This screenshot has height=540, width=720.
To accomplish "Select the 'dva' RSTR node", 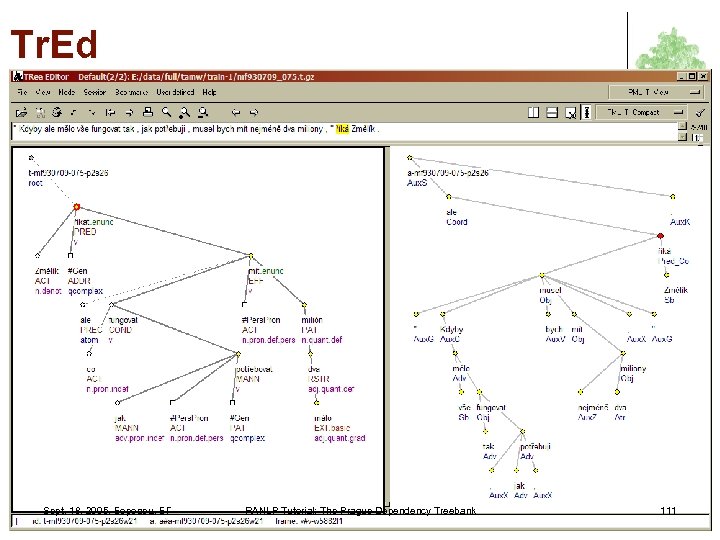I will [x=310, y=354].
